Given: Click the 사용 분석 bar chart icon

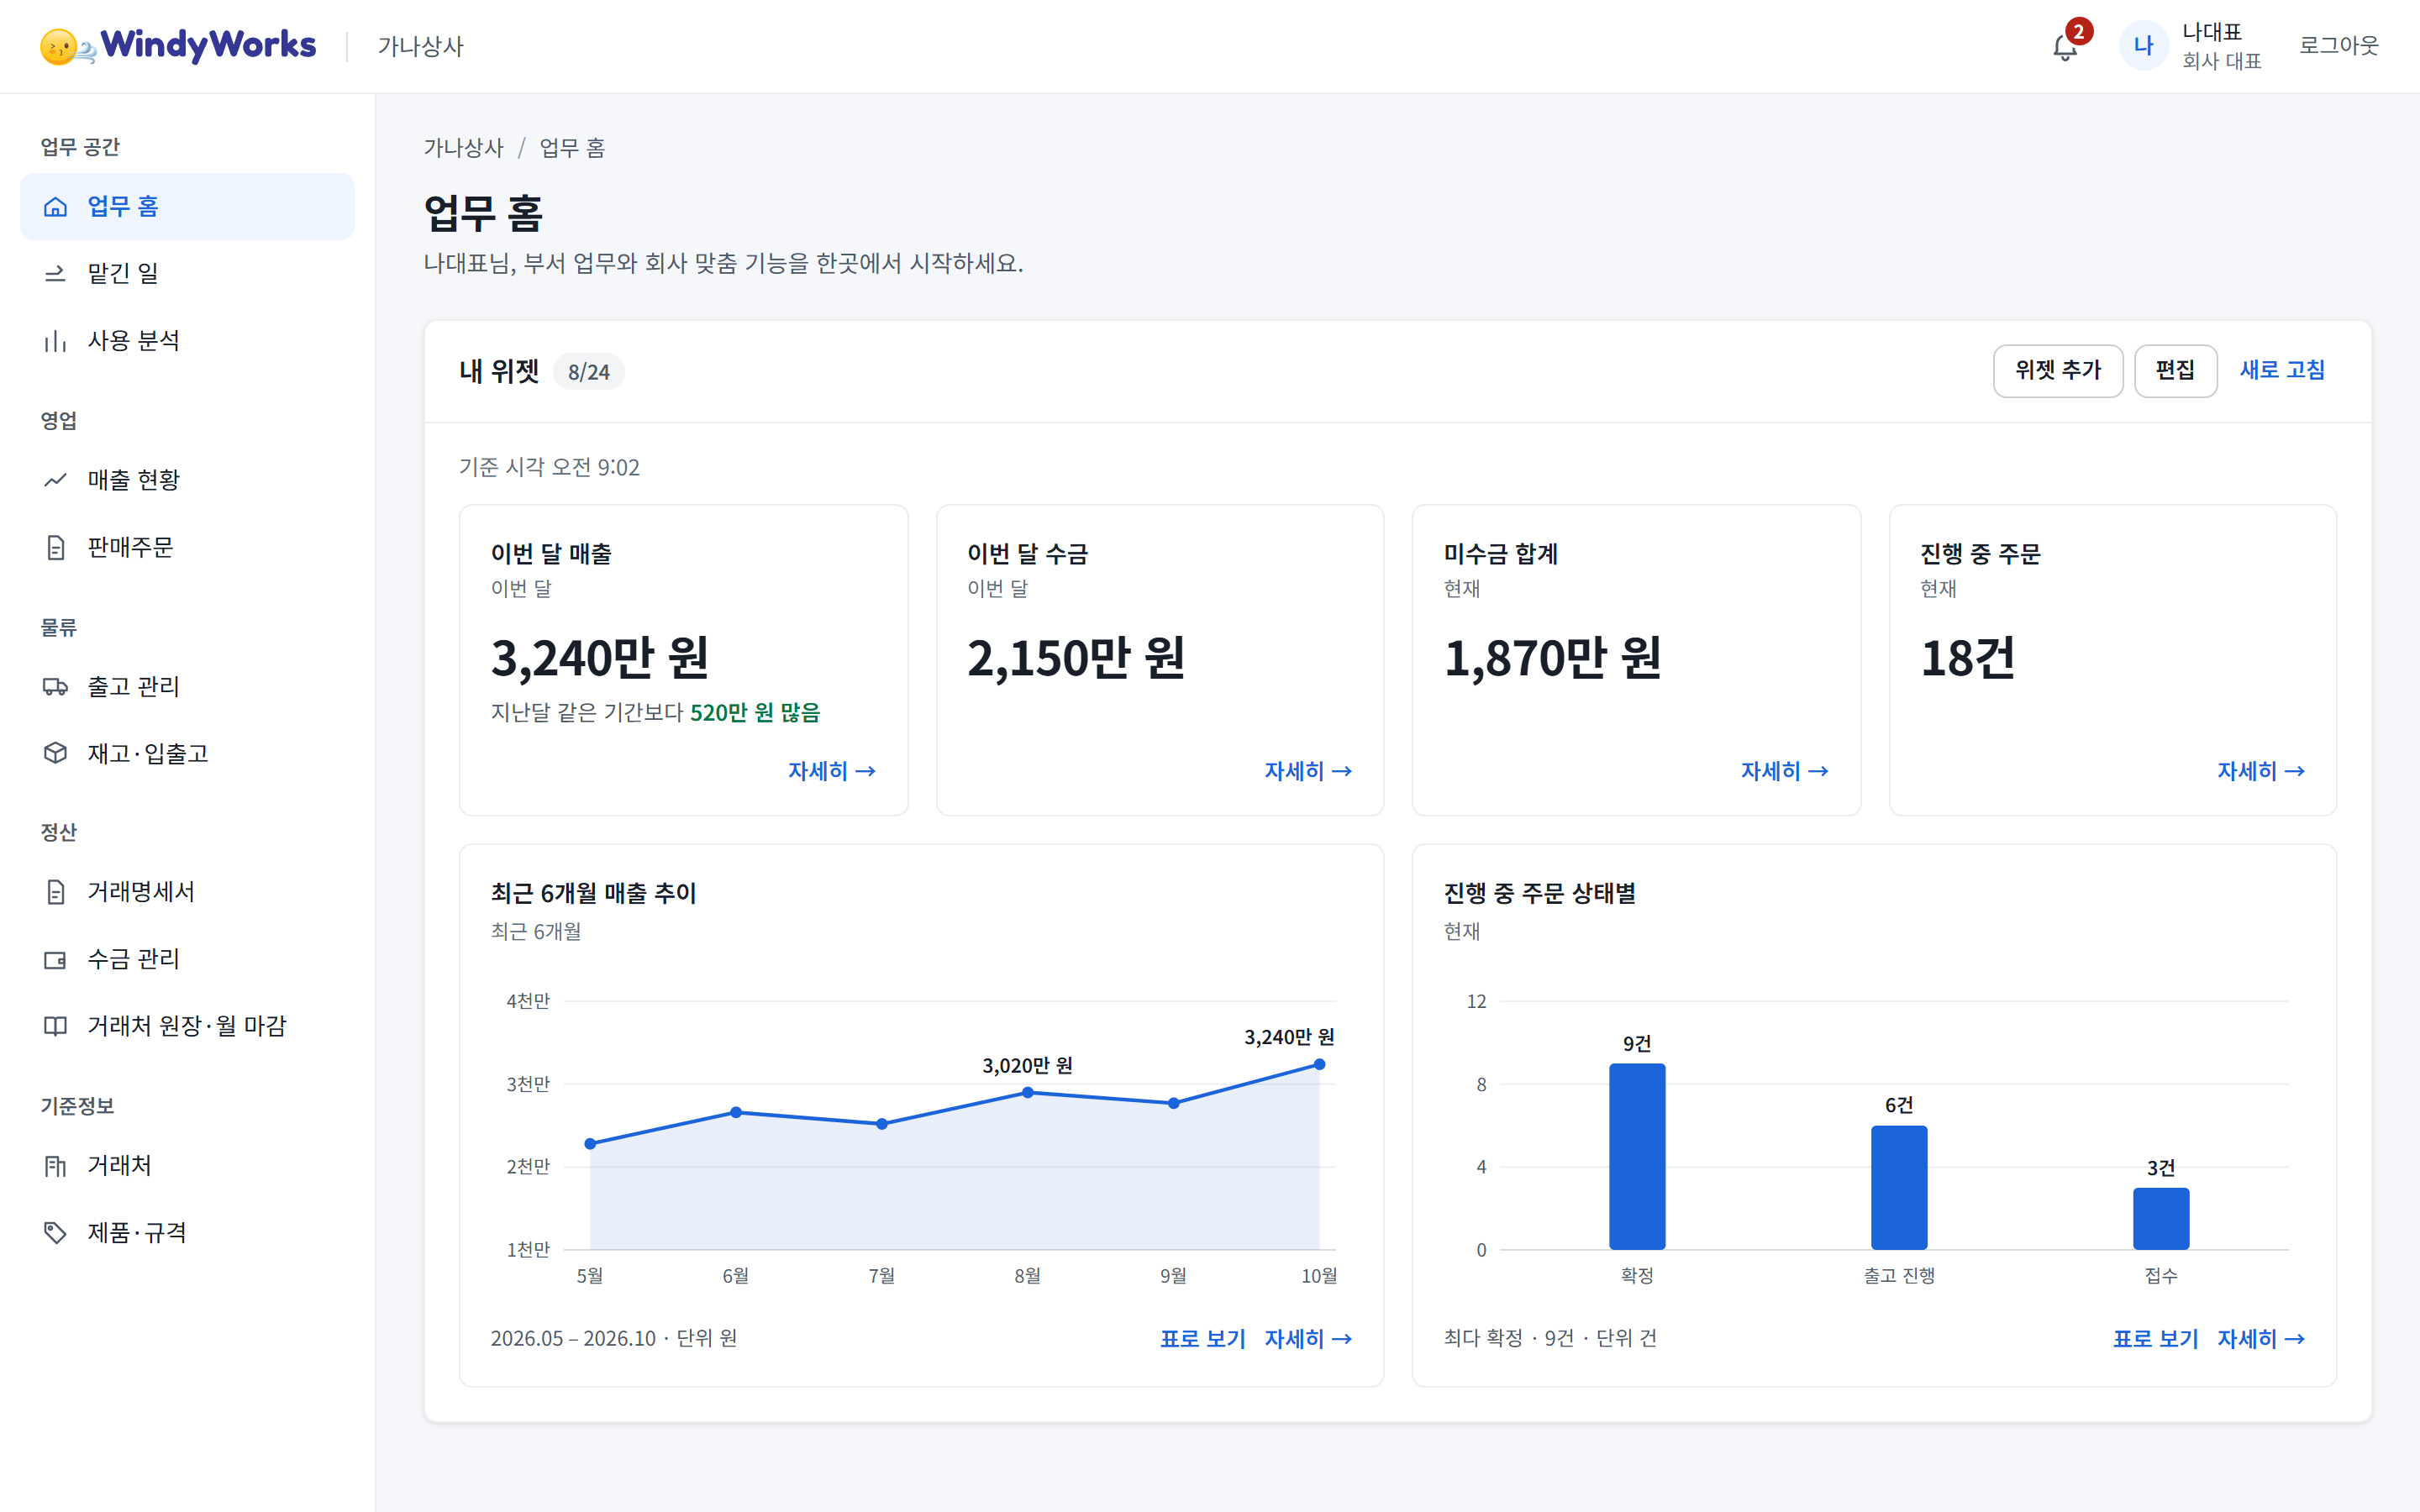Looking at the screenshot, I should coord(55,340).
